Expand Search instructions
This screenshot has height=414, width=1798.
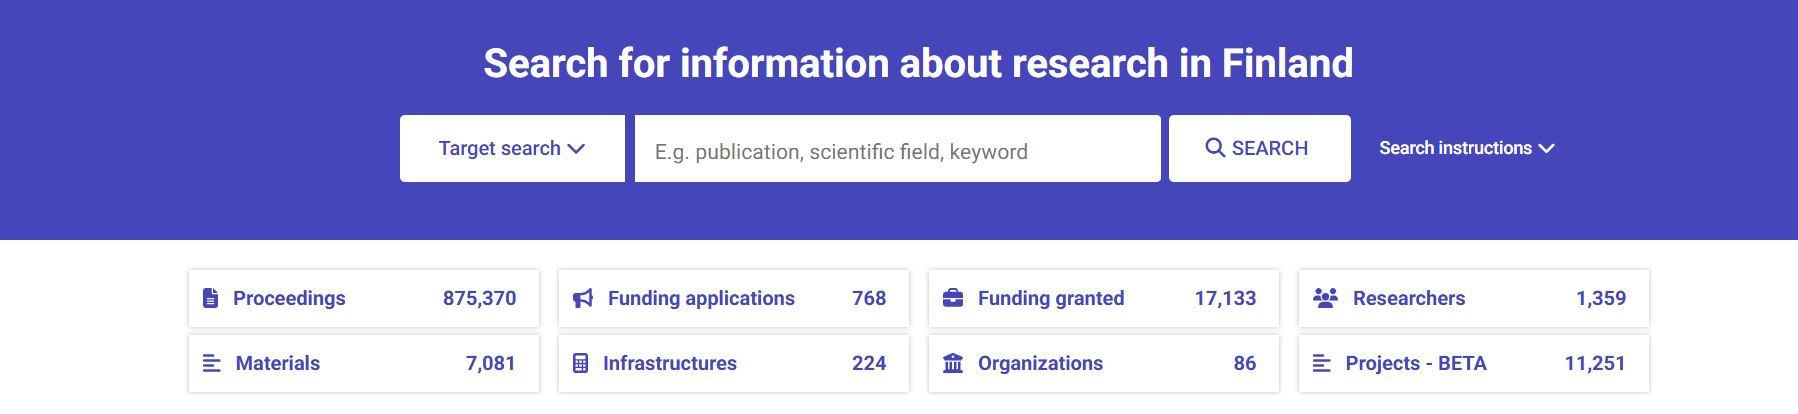1466,148
